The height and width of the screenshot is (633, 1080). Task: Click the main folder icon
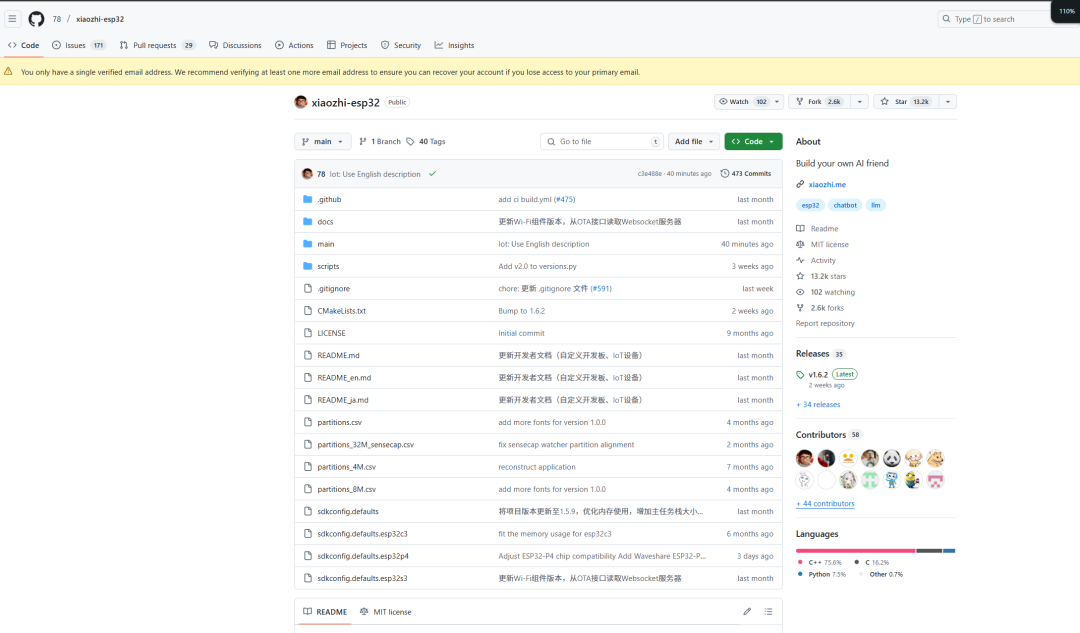click(308, 244)
